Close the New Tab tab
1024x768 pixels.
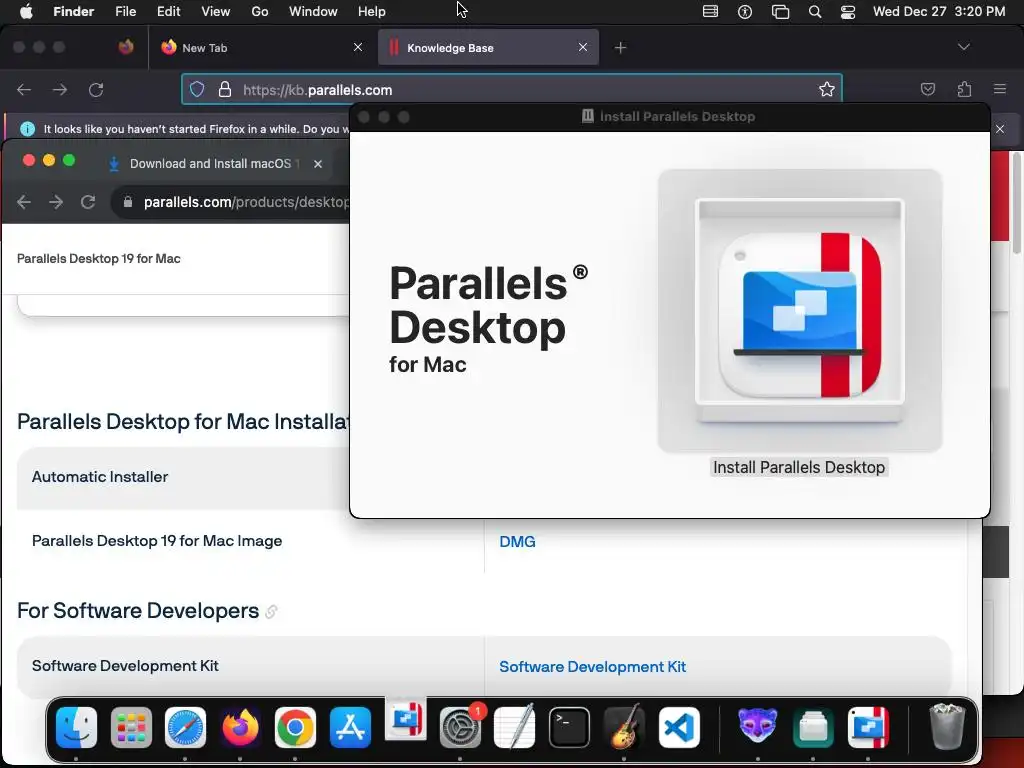pos(357,47)
